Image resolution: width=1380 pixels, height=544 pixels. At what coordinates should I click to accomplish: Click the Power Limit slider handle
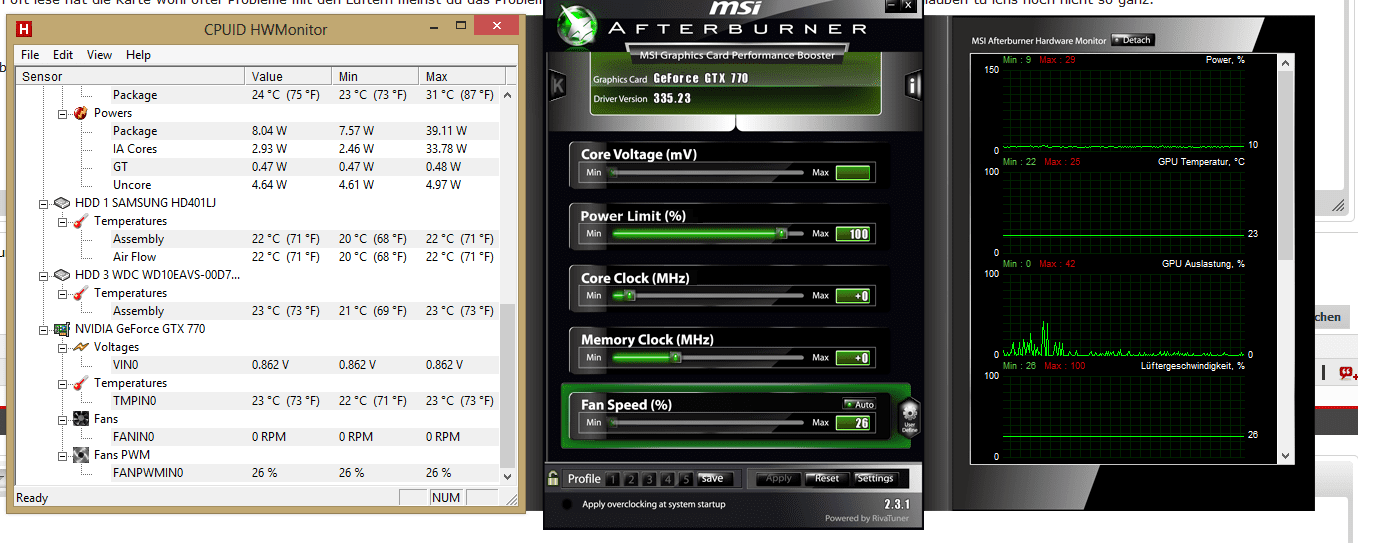(782, 233)
